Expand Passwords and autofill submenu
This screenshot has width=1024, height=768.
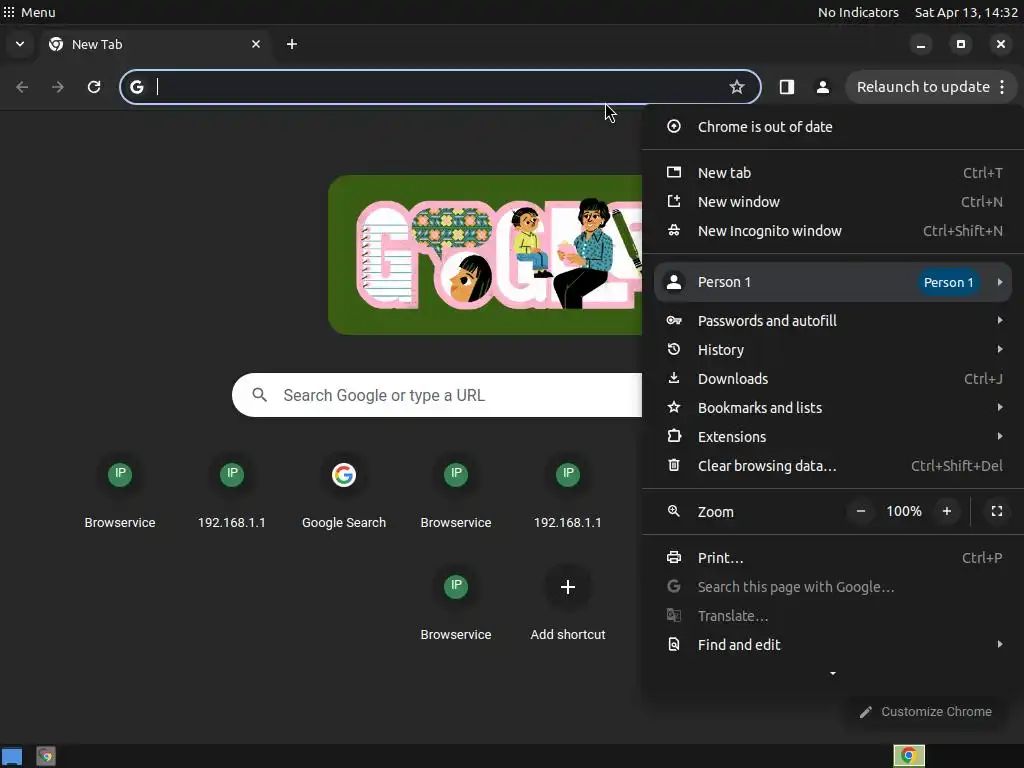(833, 321)
